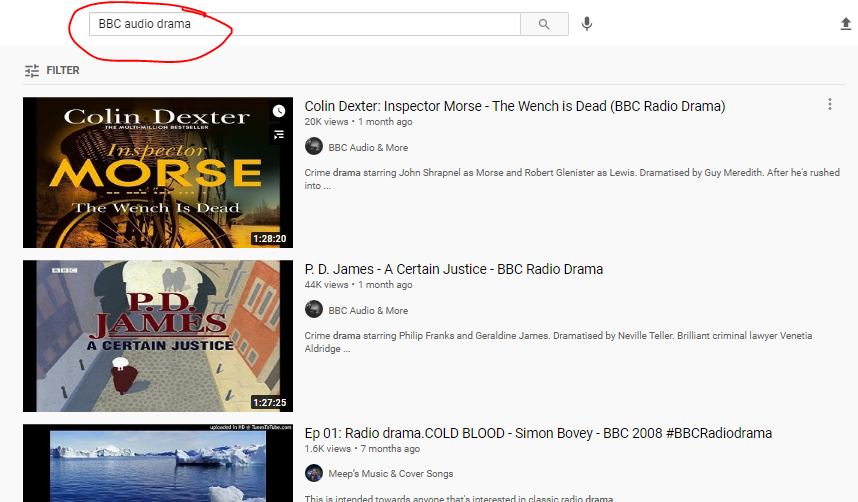Play the Inspector Morse video thumbnail
This screenshot has height=502, width=858.
[x=158, y=172]
